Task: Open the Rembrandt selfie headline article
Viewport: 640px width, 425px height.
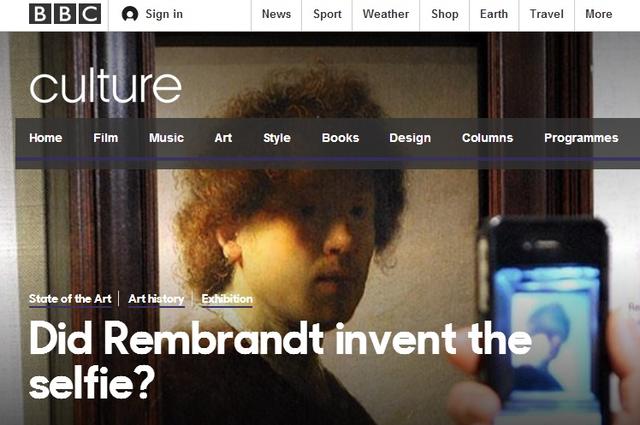Action: click(x=280, y=359)
